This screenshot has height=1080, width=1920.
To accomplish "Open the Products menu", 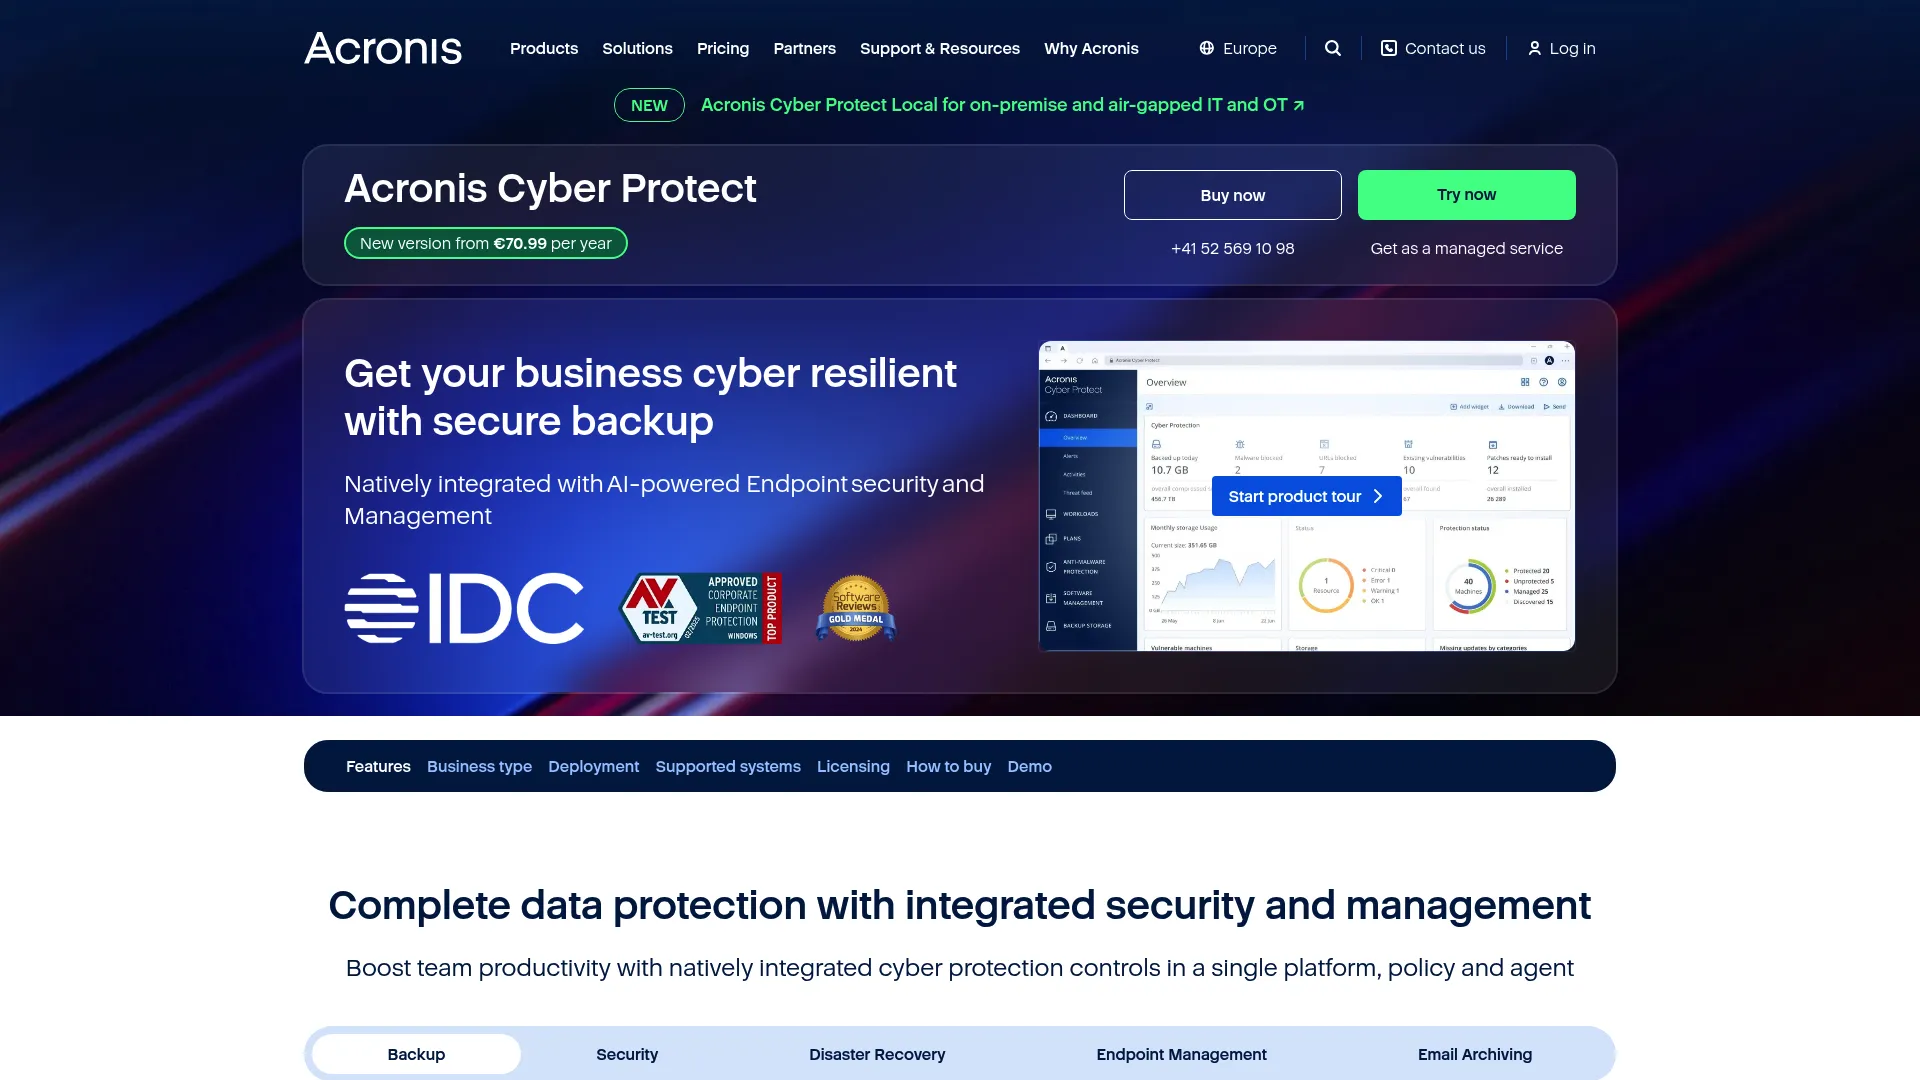I will coord(544,48).
